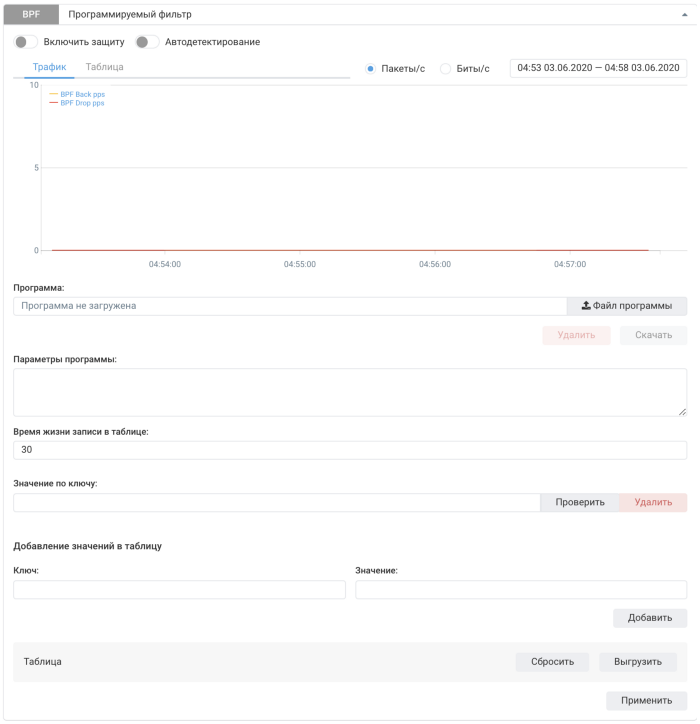The image size is (700, 724).
Task: Toggle BPF Back pps legend entry
Action: pos(82,94)
